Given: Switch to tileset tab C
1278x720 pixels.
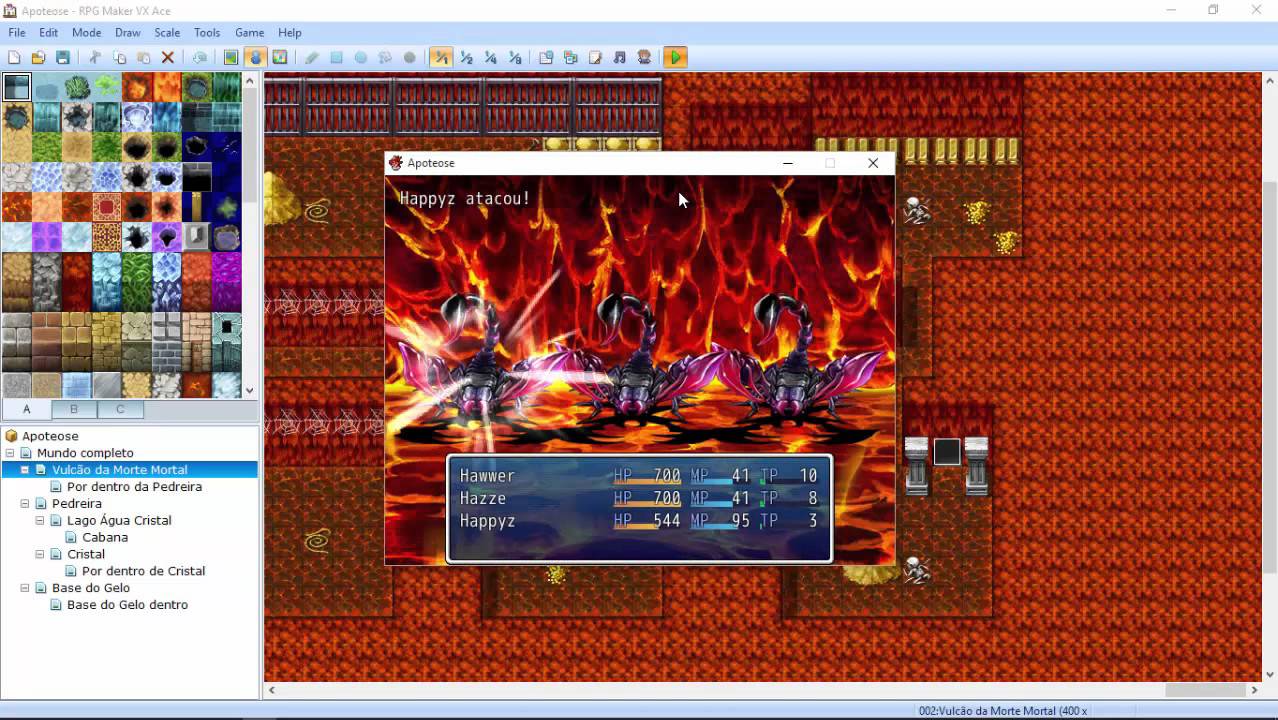Looking at the screenshot, I should pos(120,409).
